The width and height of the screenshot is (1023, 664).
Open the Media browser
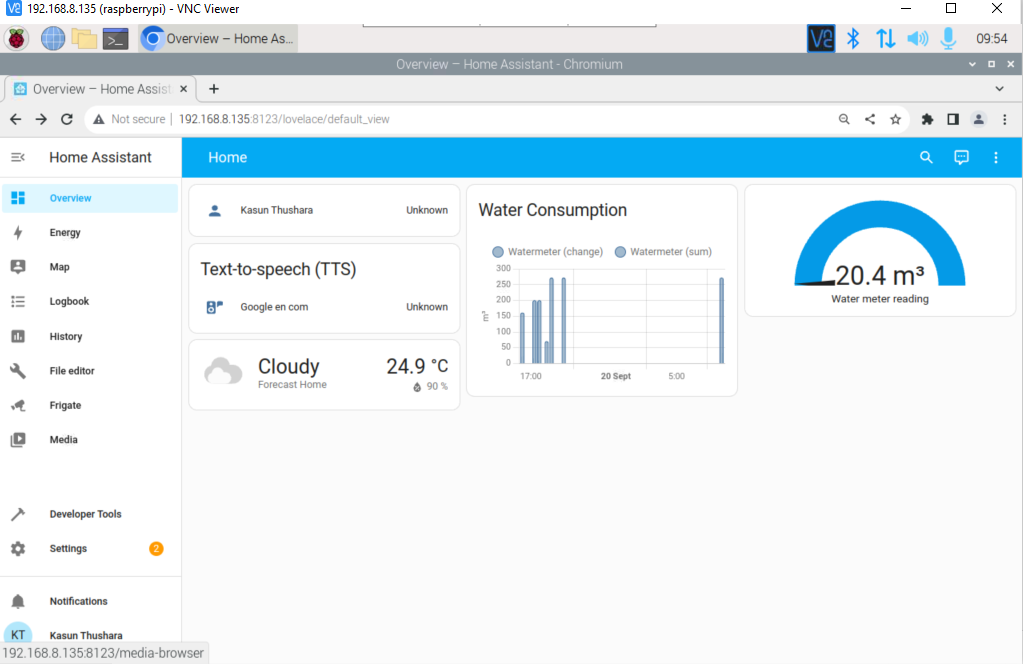(x=63, y=440)
